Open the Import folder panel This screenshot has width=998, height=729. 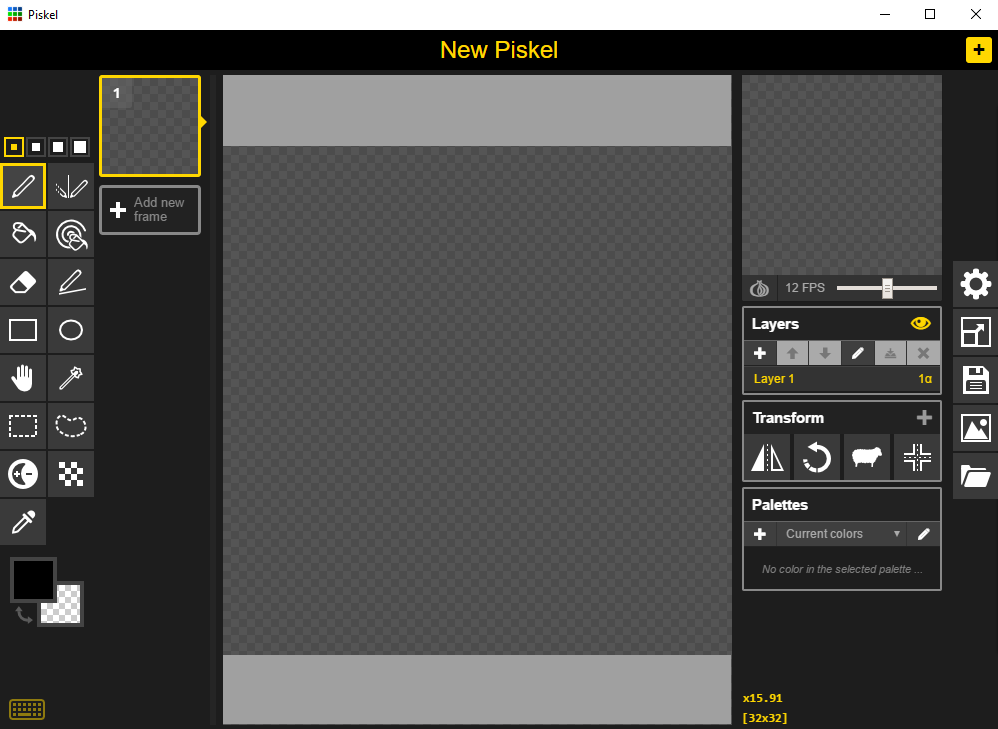976,476
